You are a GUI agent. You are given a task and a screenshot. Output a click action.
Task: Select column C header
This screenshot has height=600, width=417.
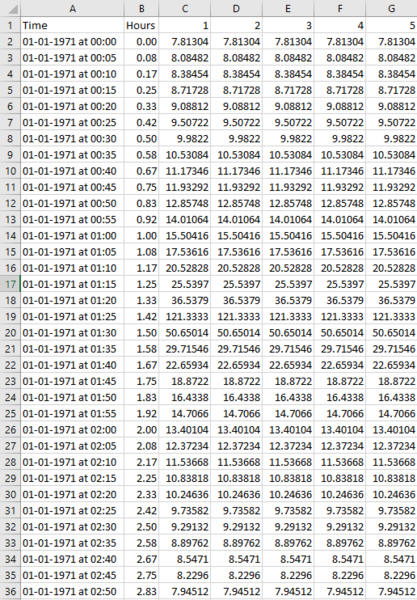coord(184,8)
